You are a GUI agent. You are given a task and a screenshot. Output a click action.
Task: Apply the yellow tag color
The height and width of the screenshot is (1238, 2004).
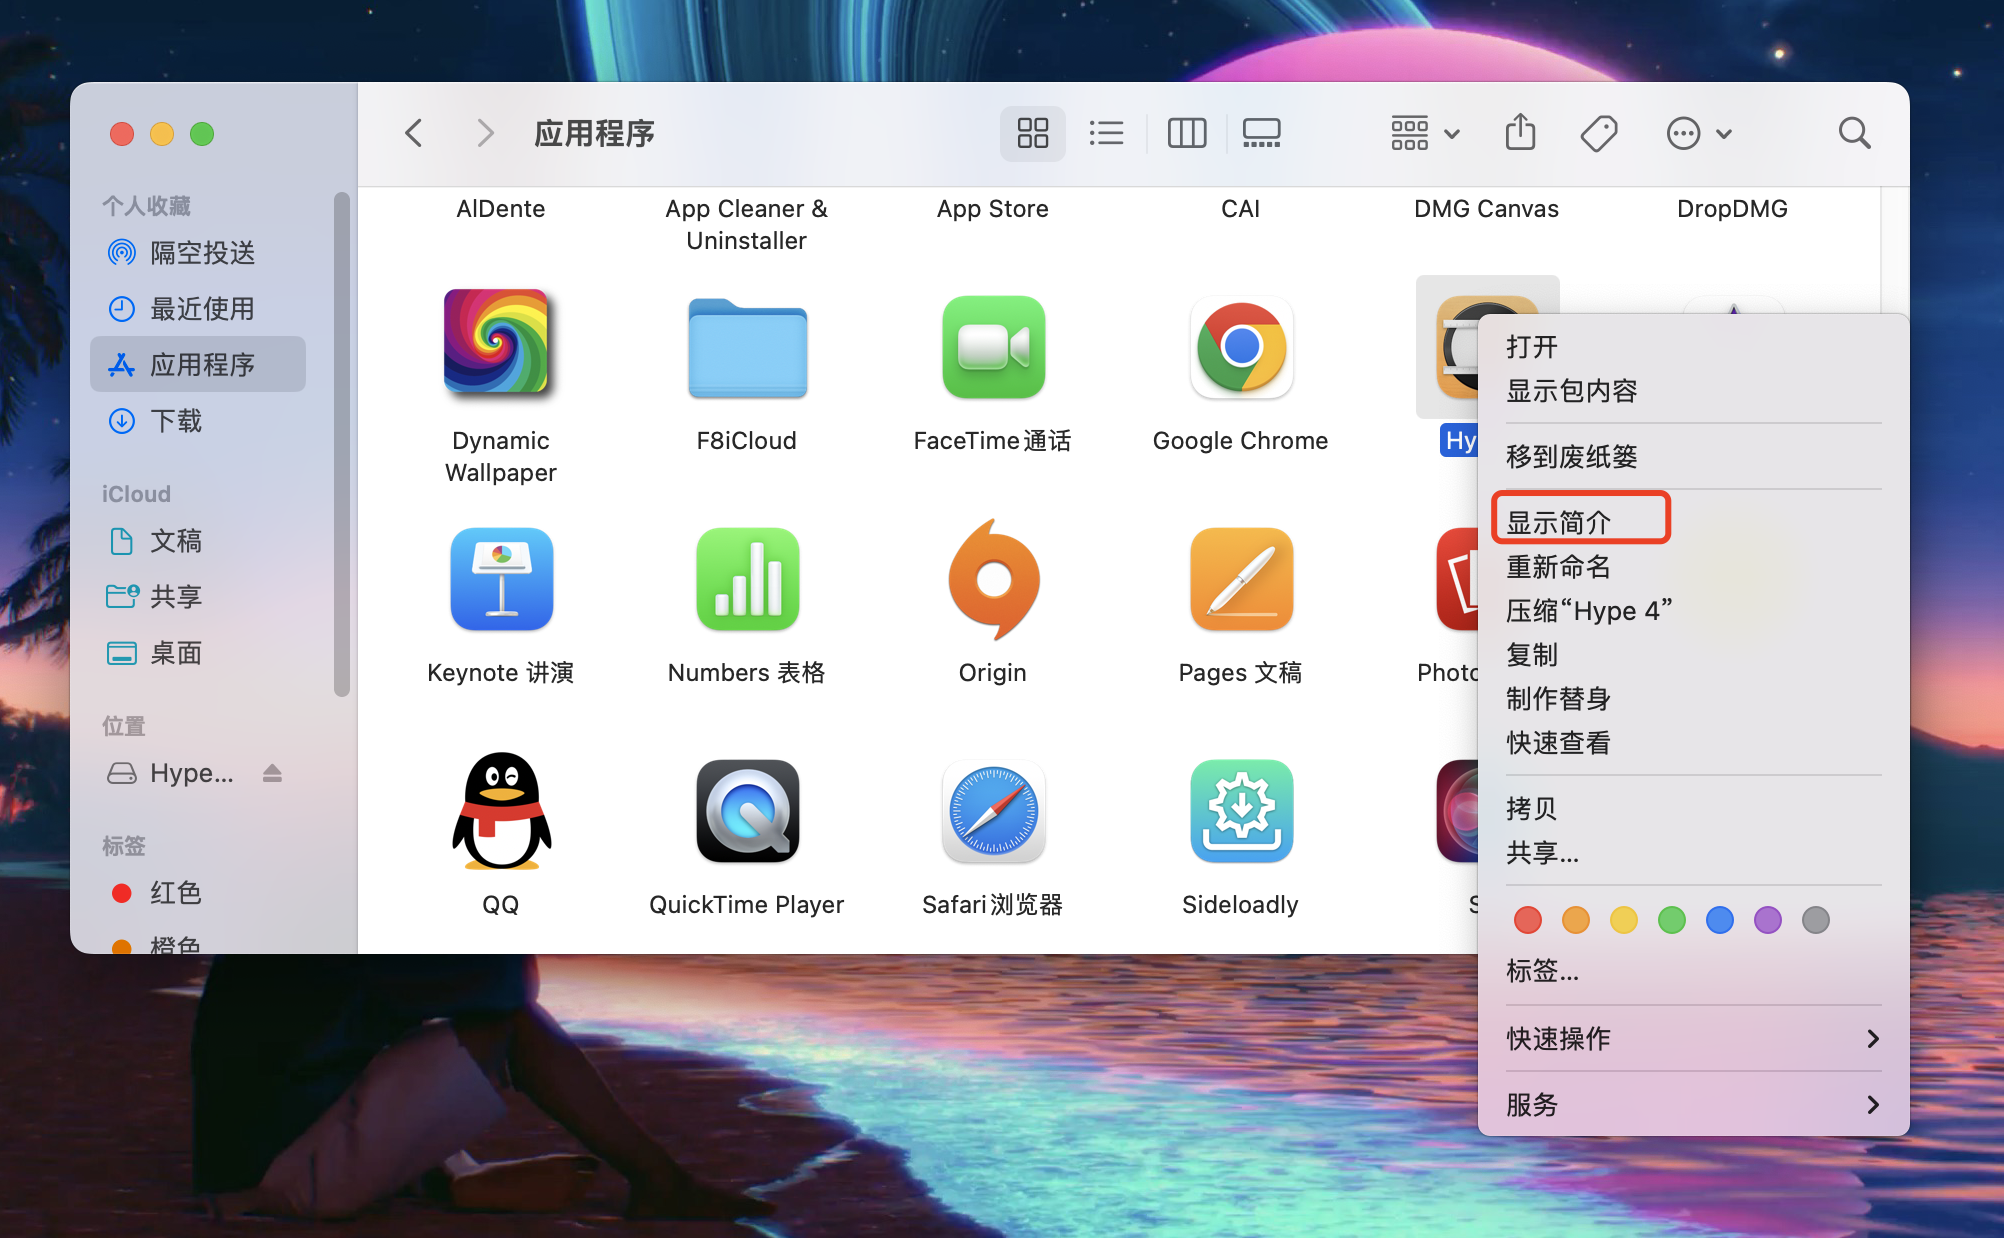[x=1623, y=920]
